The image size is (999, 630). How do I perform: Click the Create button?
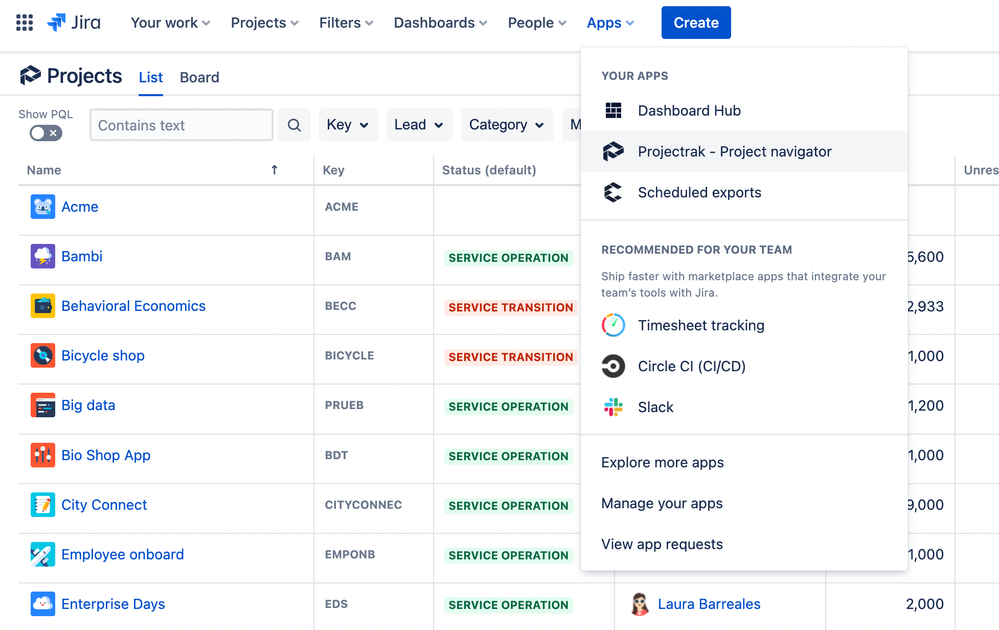click(696, 23)
